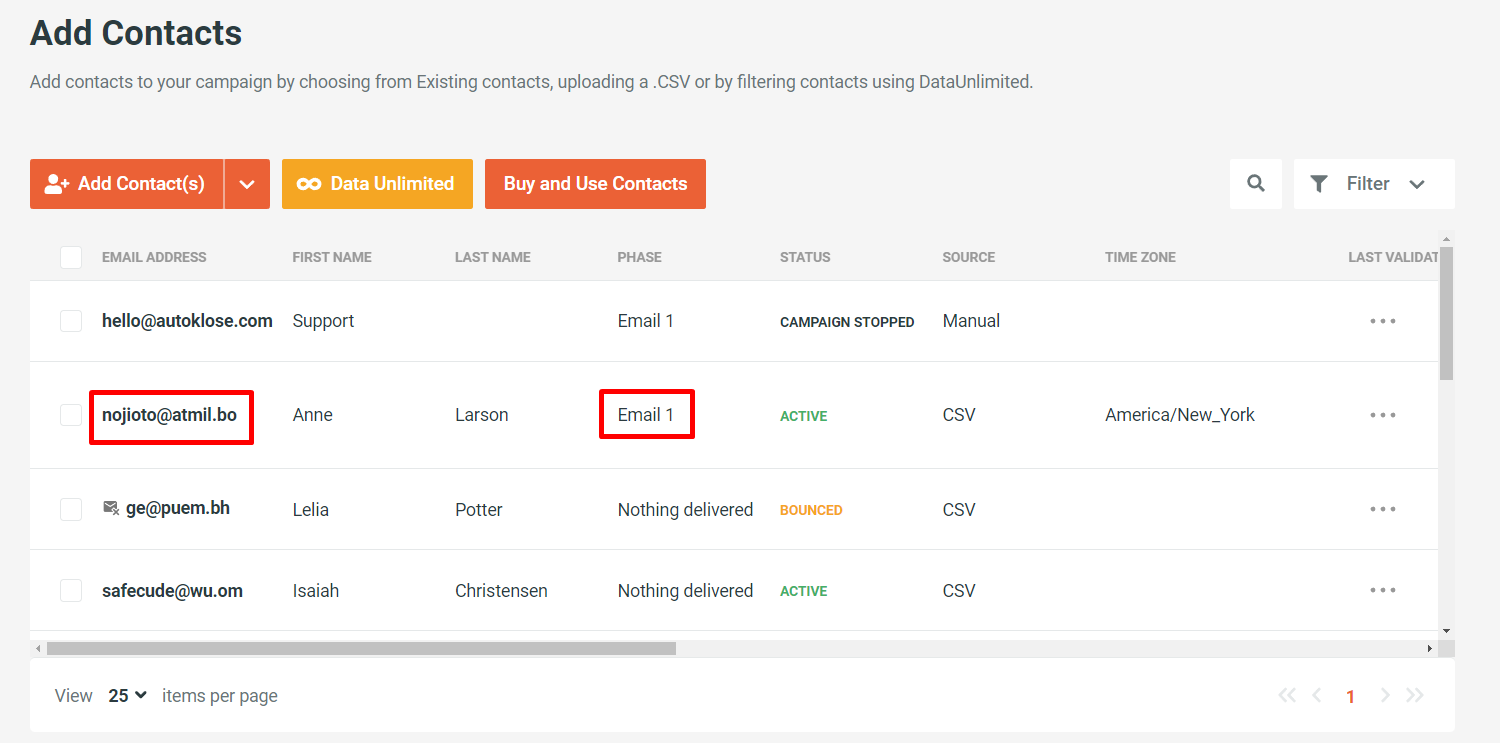The height and width of the screenshot is (743, 1500).
Task: Sort by Time Zone column header
Action: pos(1140,257)
